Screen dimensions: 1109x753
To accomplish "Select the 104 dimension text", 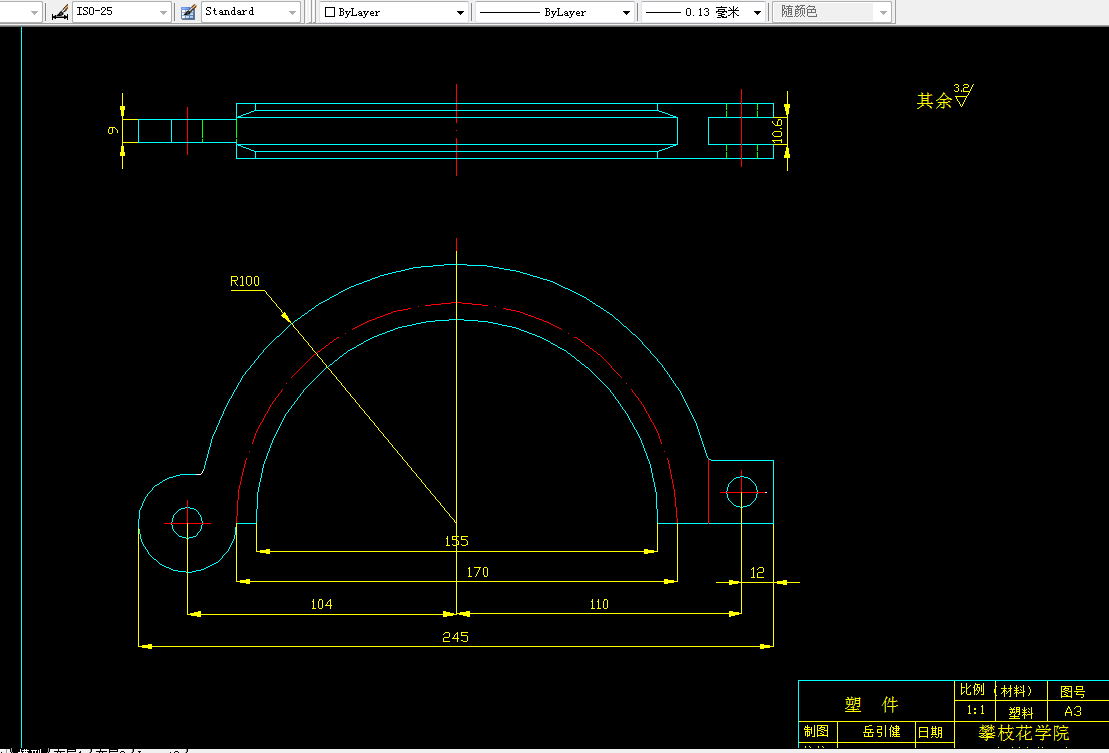I will (x=321, y=604).
